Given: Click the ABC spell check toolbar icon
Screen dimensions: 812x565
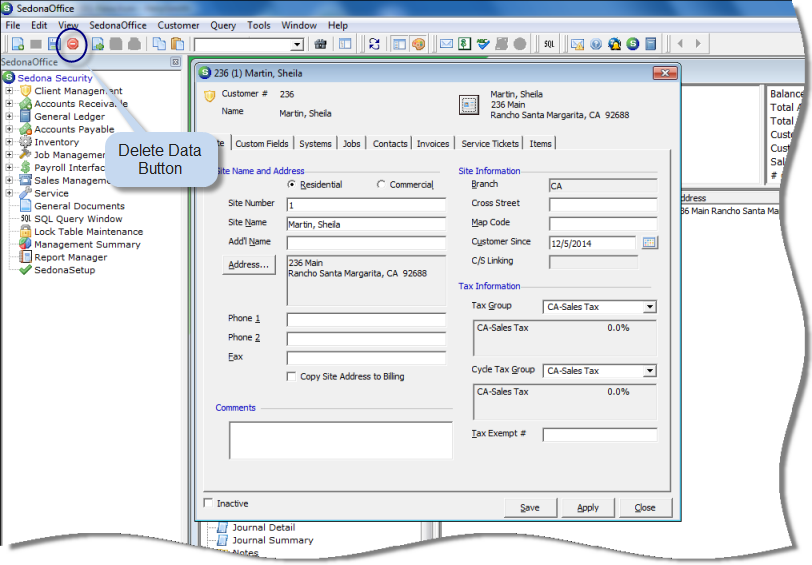Looking at the screenshot, I should 483,44.
